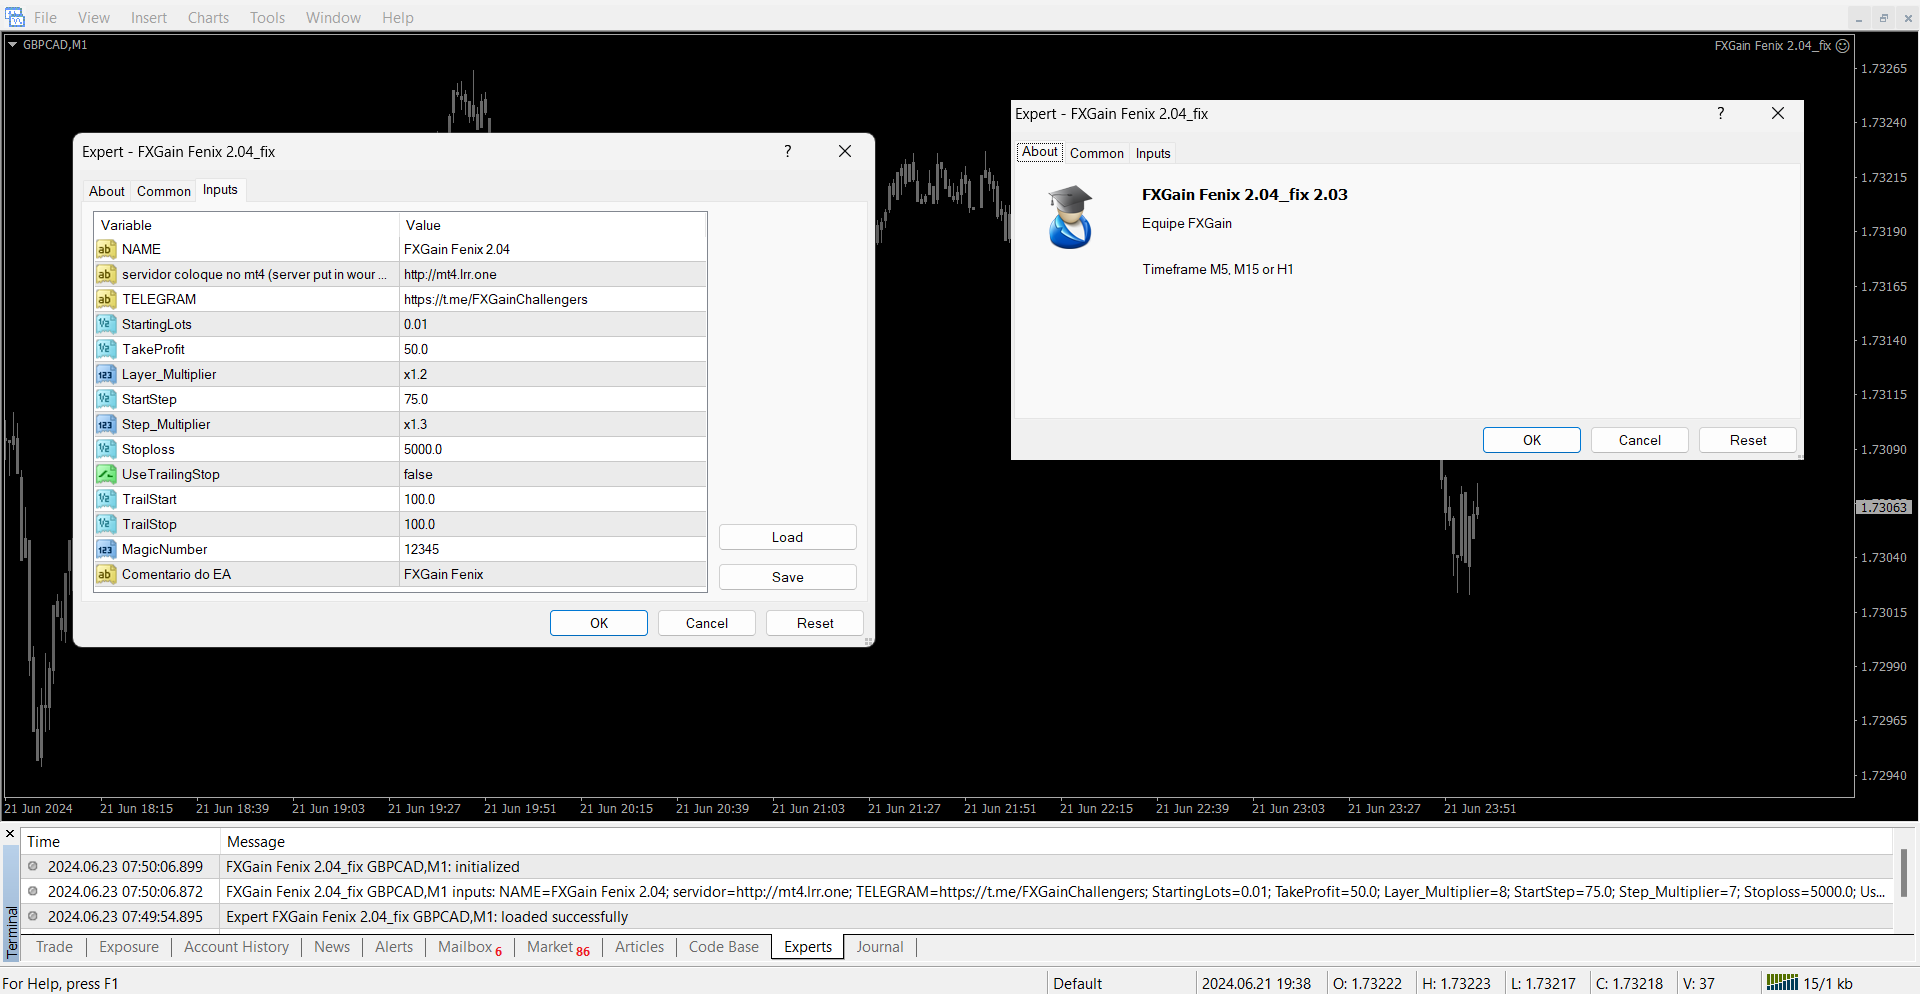Click Cancel in the right About dialog
Viewport: 1920px width, 994px height.
[1640, 440]
